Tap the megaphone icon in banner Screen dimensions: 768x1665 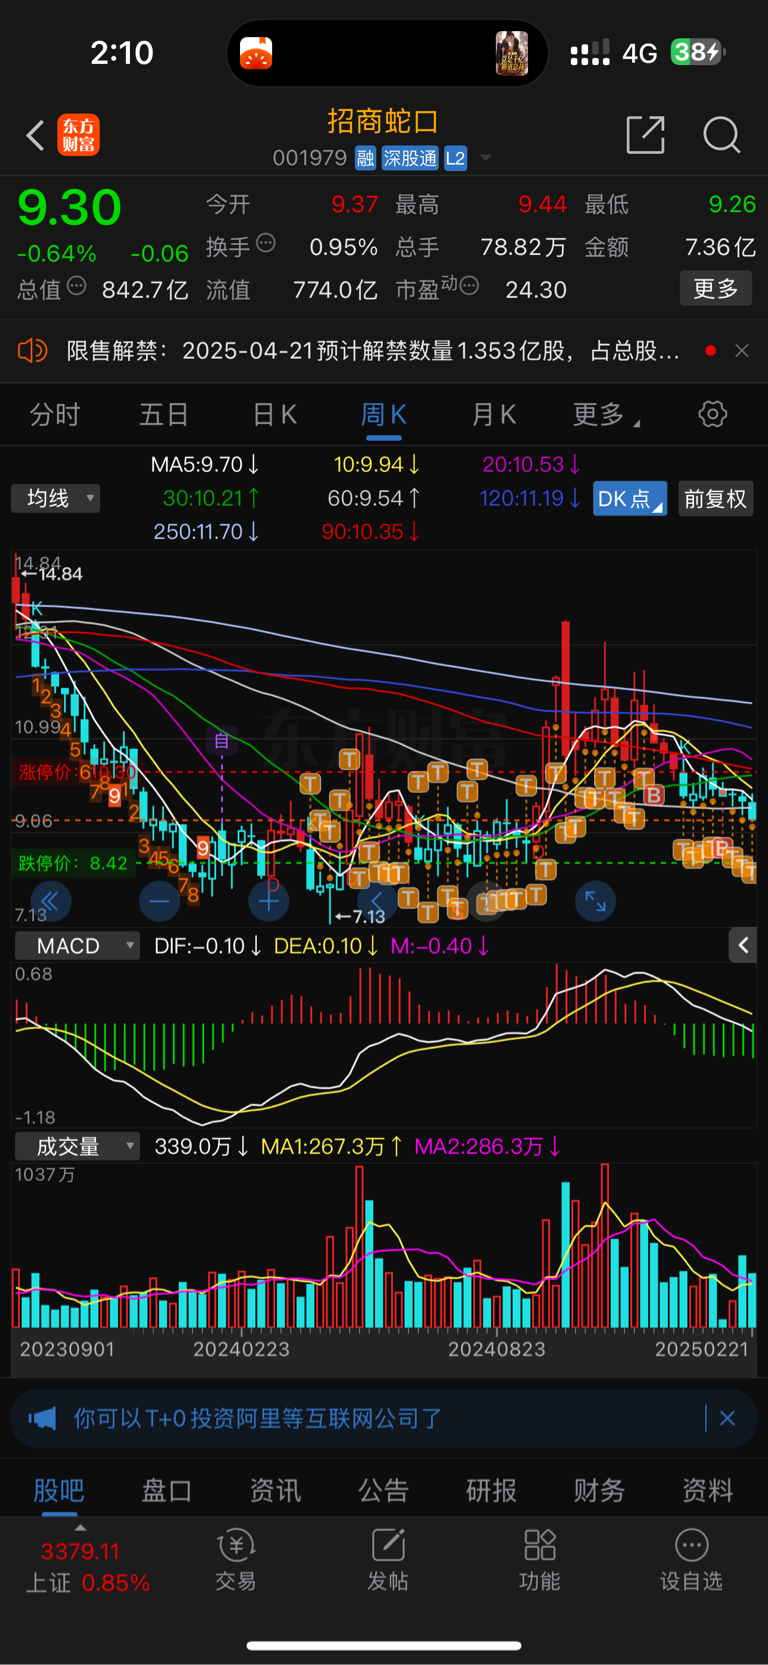[42, 1418]
